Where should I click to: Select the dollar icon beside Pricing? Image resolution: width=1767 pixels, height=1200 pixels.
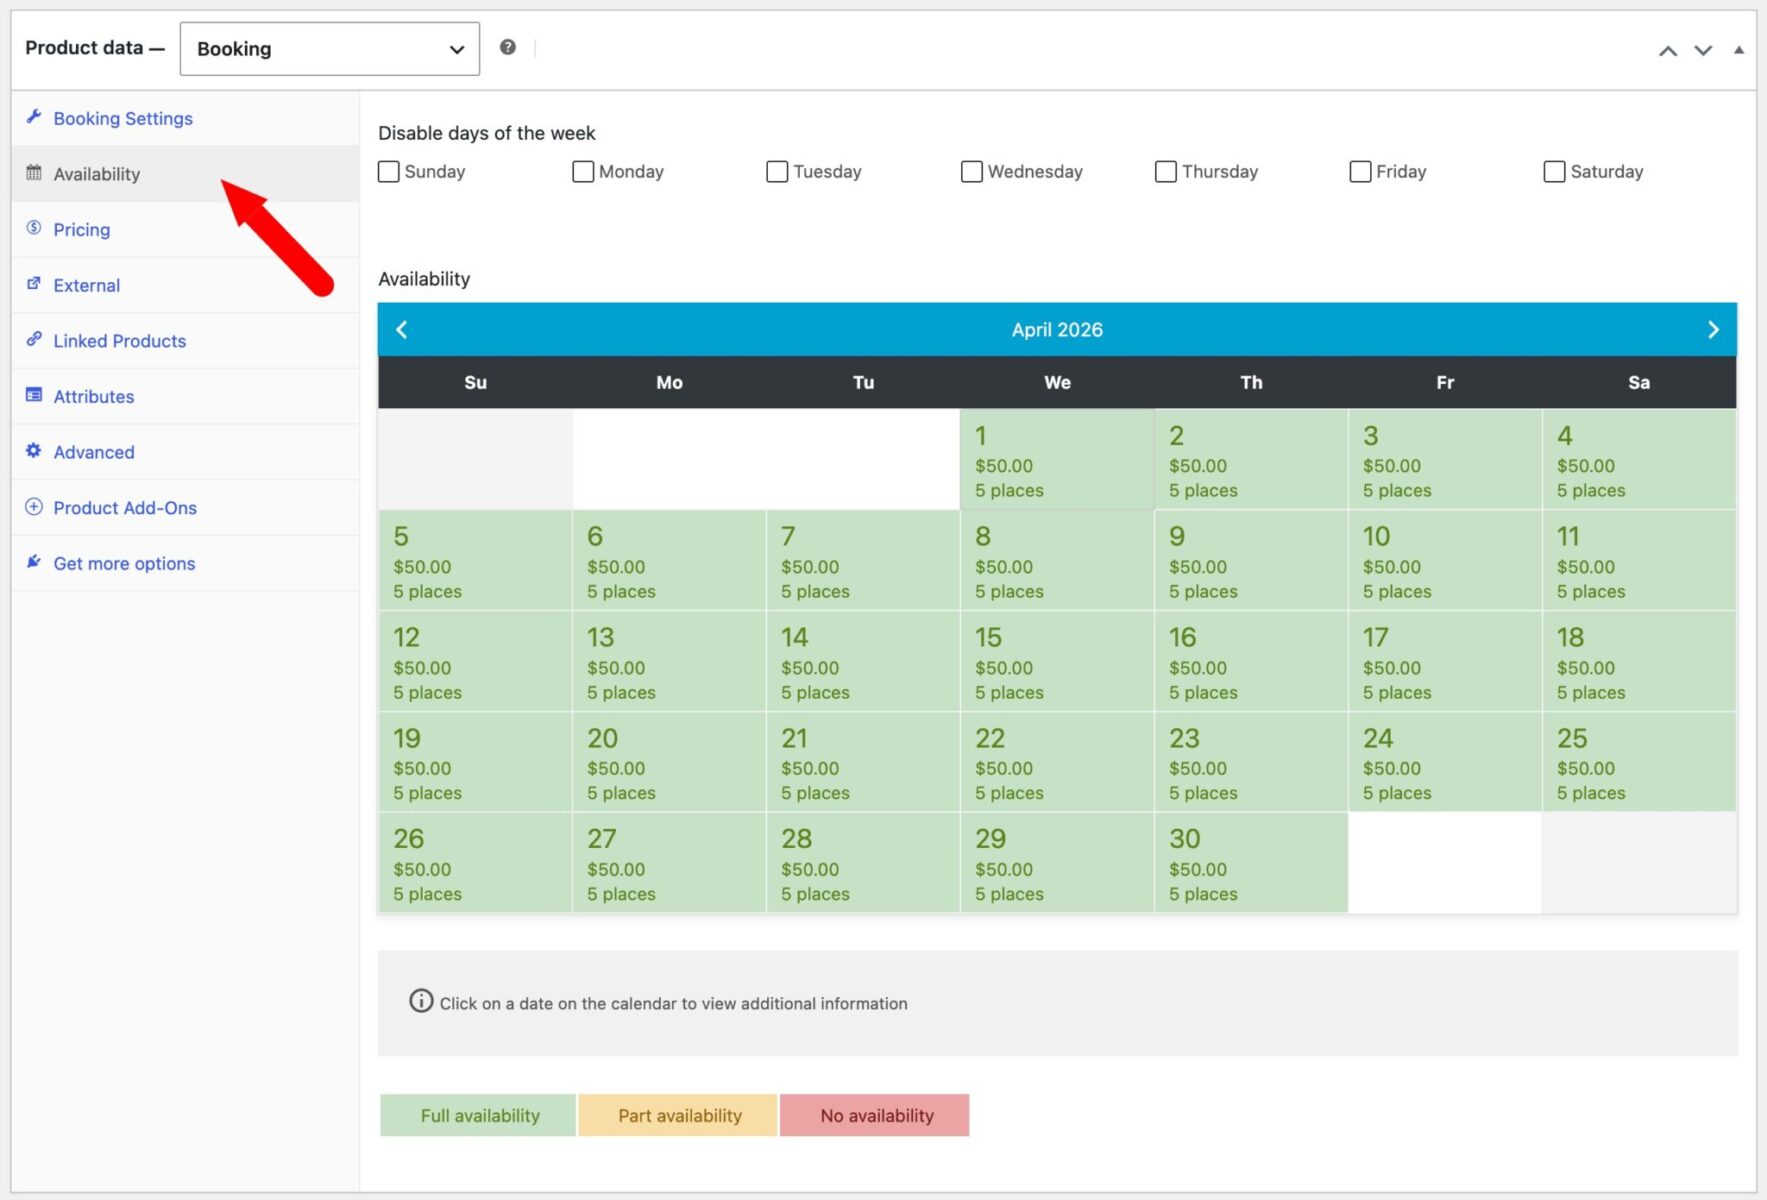[x=33, y=229]
